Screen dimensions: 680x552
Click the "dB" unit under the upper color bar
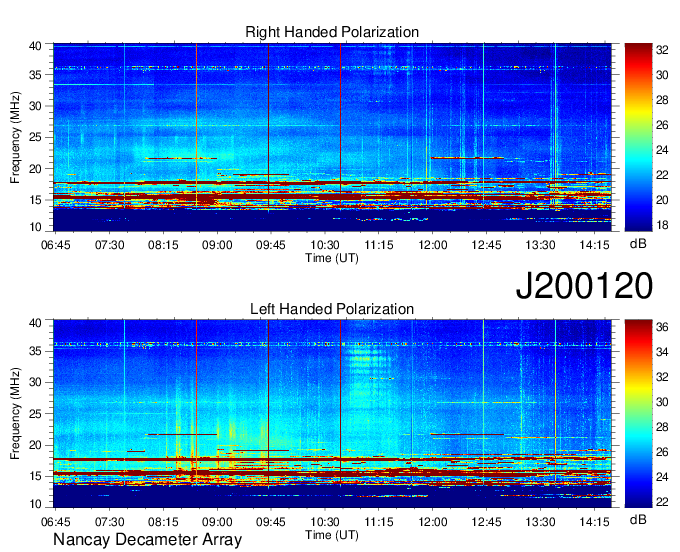(x=638, y=244)
